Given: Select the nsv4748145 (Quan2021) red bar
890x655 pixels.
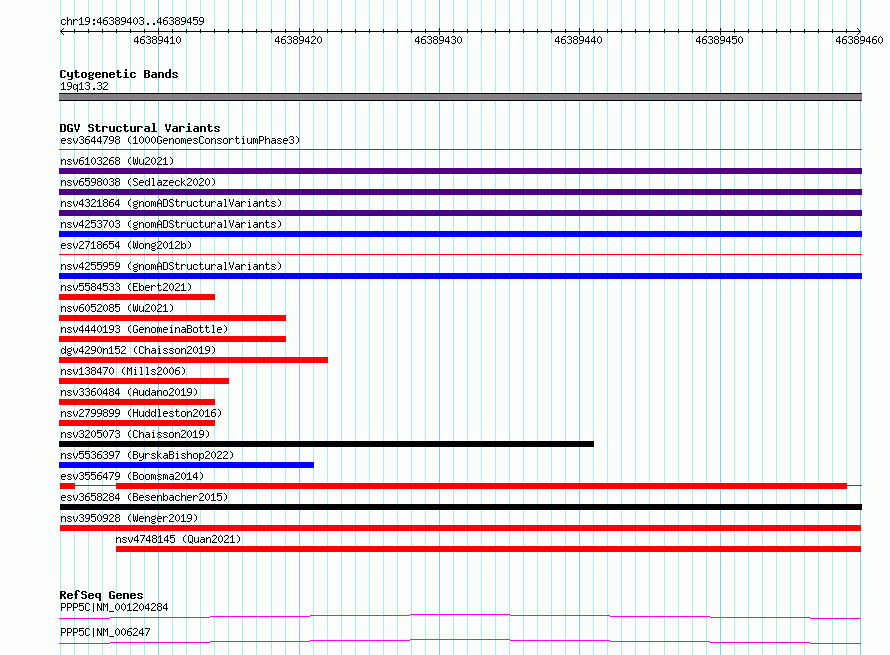Looking at the screenshot, I should click(x=488, y=549).
